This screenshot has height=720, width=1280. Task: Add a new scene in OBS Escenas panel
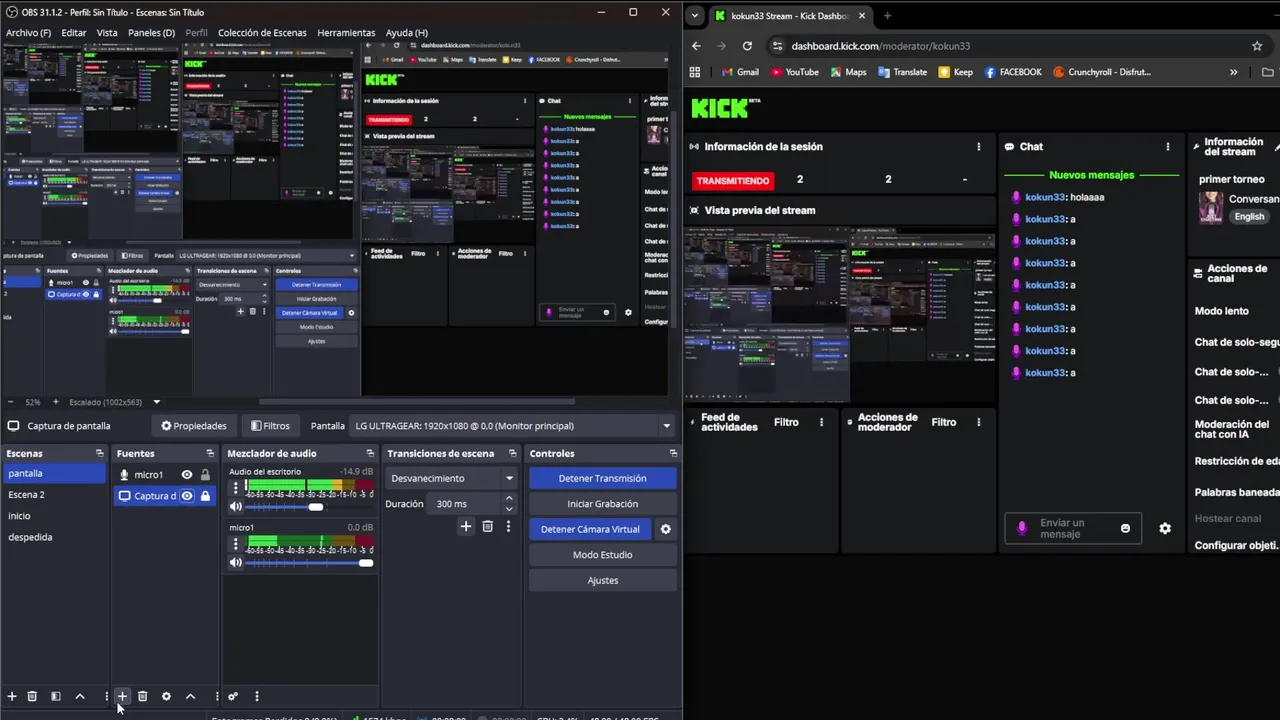(x=12, y=696)
